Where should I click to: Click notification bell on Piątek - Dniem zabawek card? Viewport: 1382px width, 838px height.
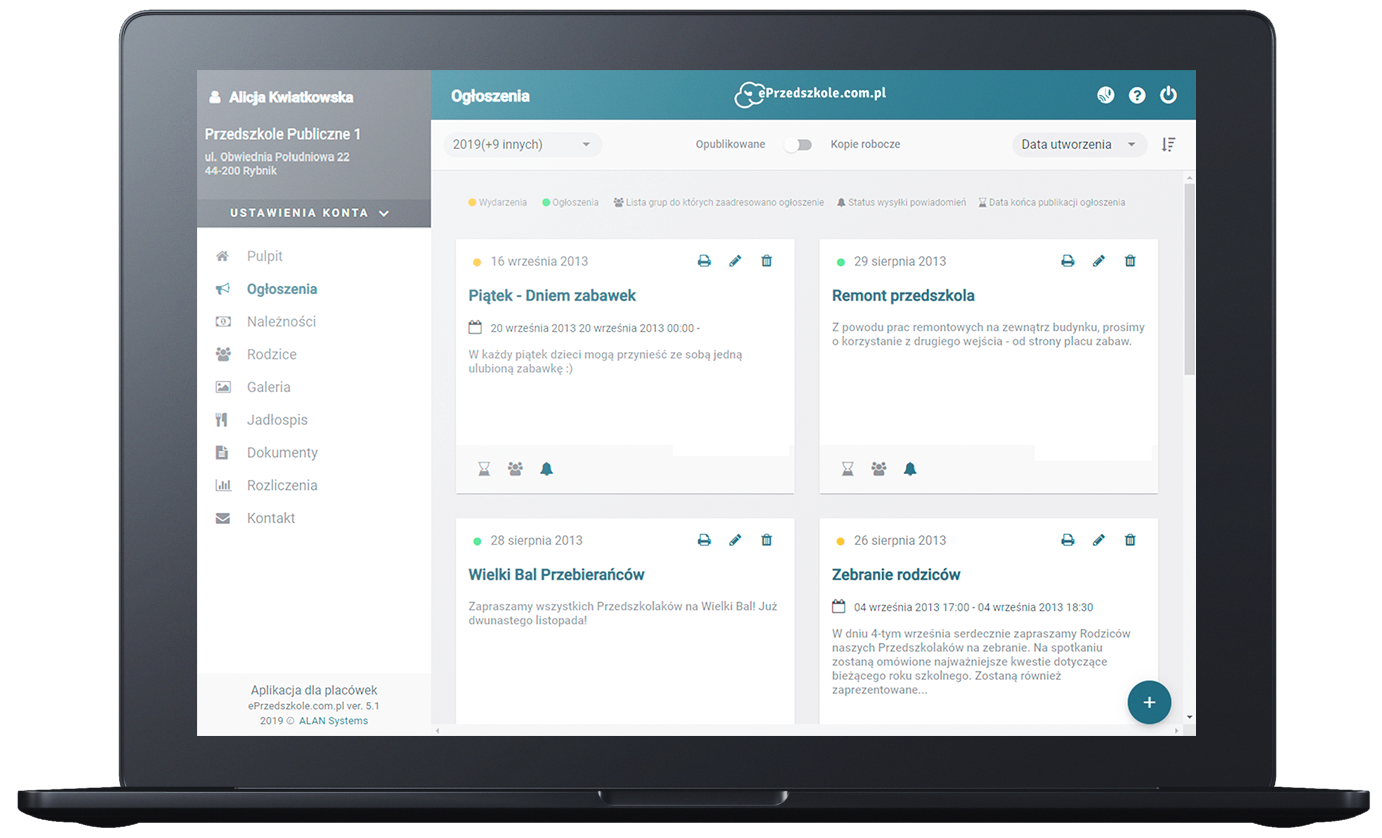tap(546, 468)
